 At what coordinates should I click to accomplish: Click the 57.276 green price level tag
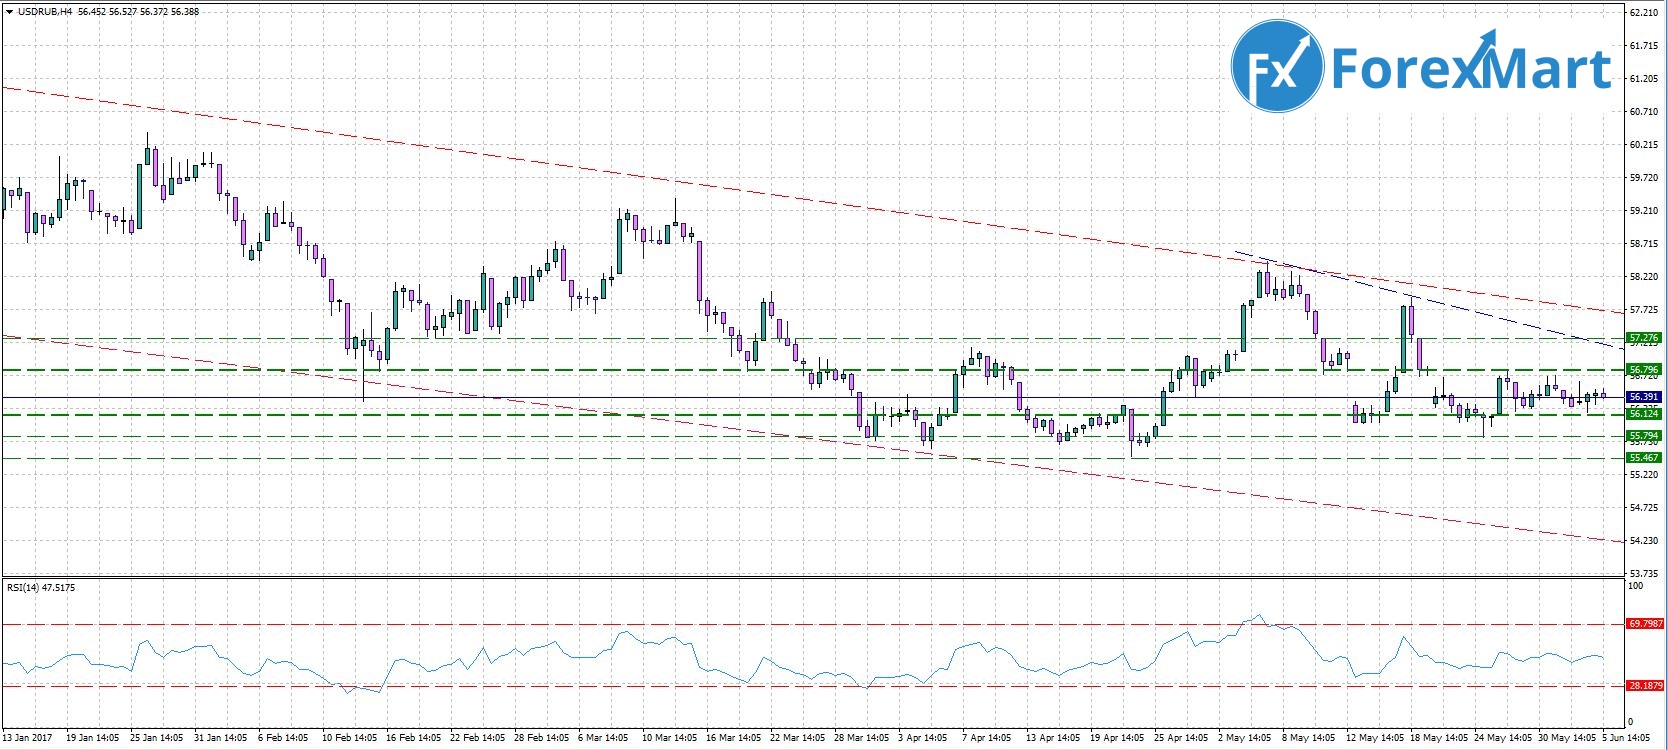1644,338
